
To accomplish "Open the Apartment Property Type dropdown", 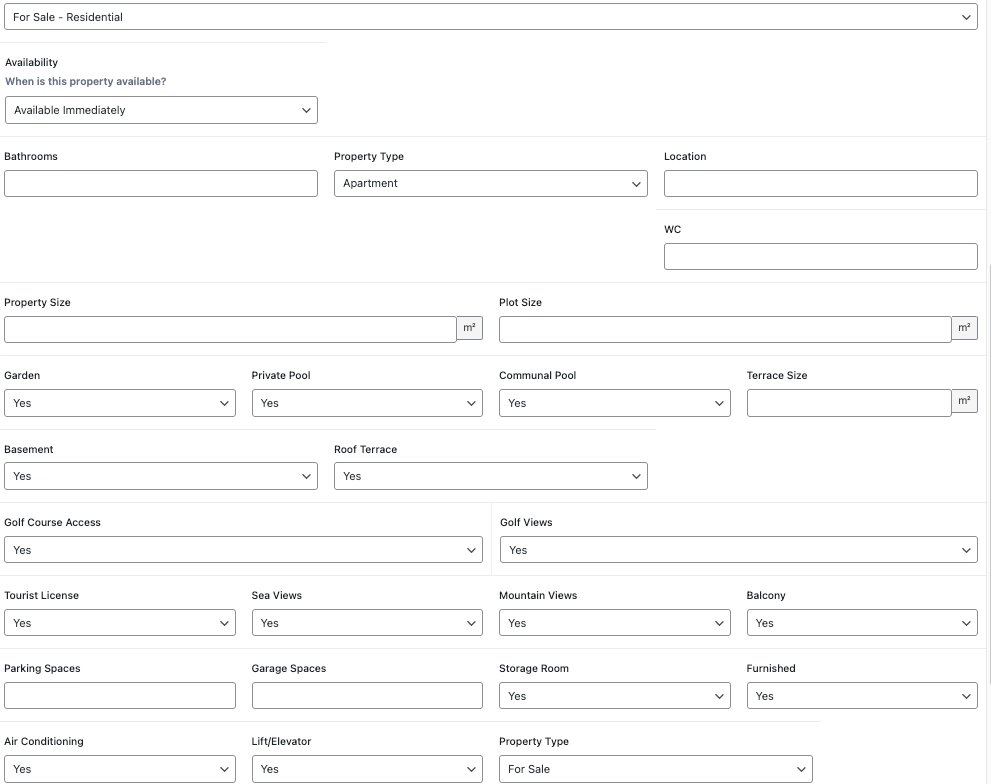I will [x=490, y=183].
